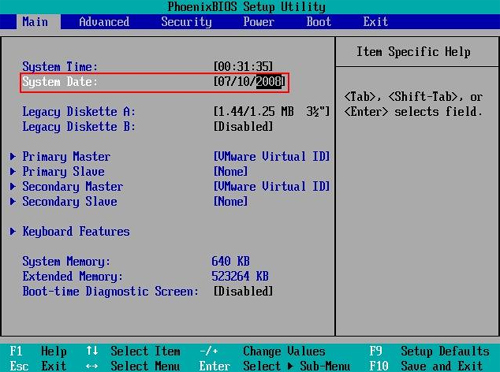Expand the Secondary Slave arrow
Screen dimensions: 500x372
click(13, 201)
